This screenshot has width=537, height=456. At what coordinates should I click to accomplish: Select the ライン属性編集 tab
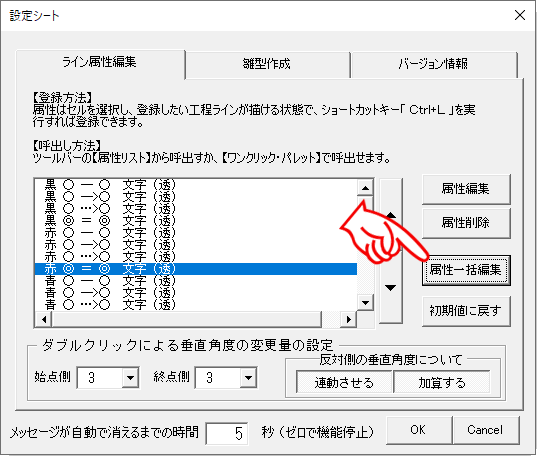(100, 63)
